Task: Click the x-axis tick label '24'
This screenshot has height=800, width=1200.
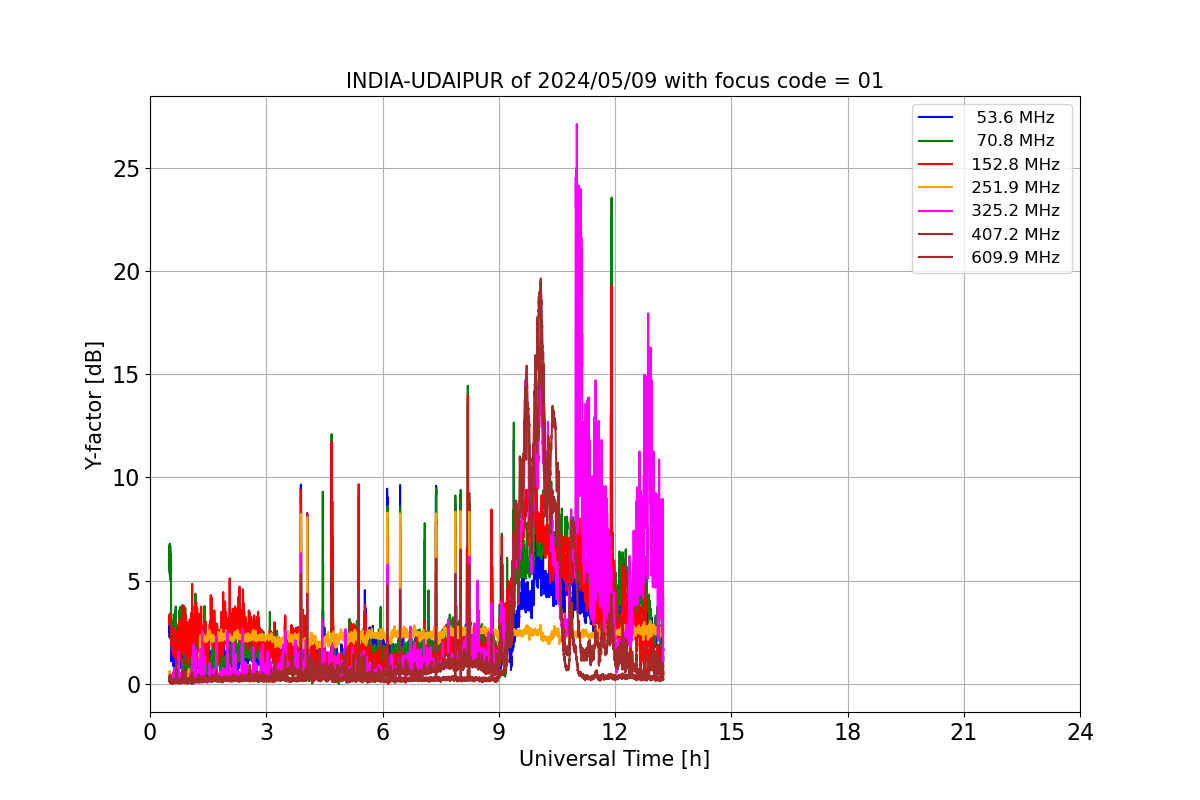Action: pyautogui.click(x=1080, y=732)
